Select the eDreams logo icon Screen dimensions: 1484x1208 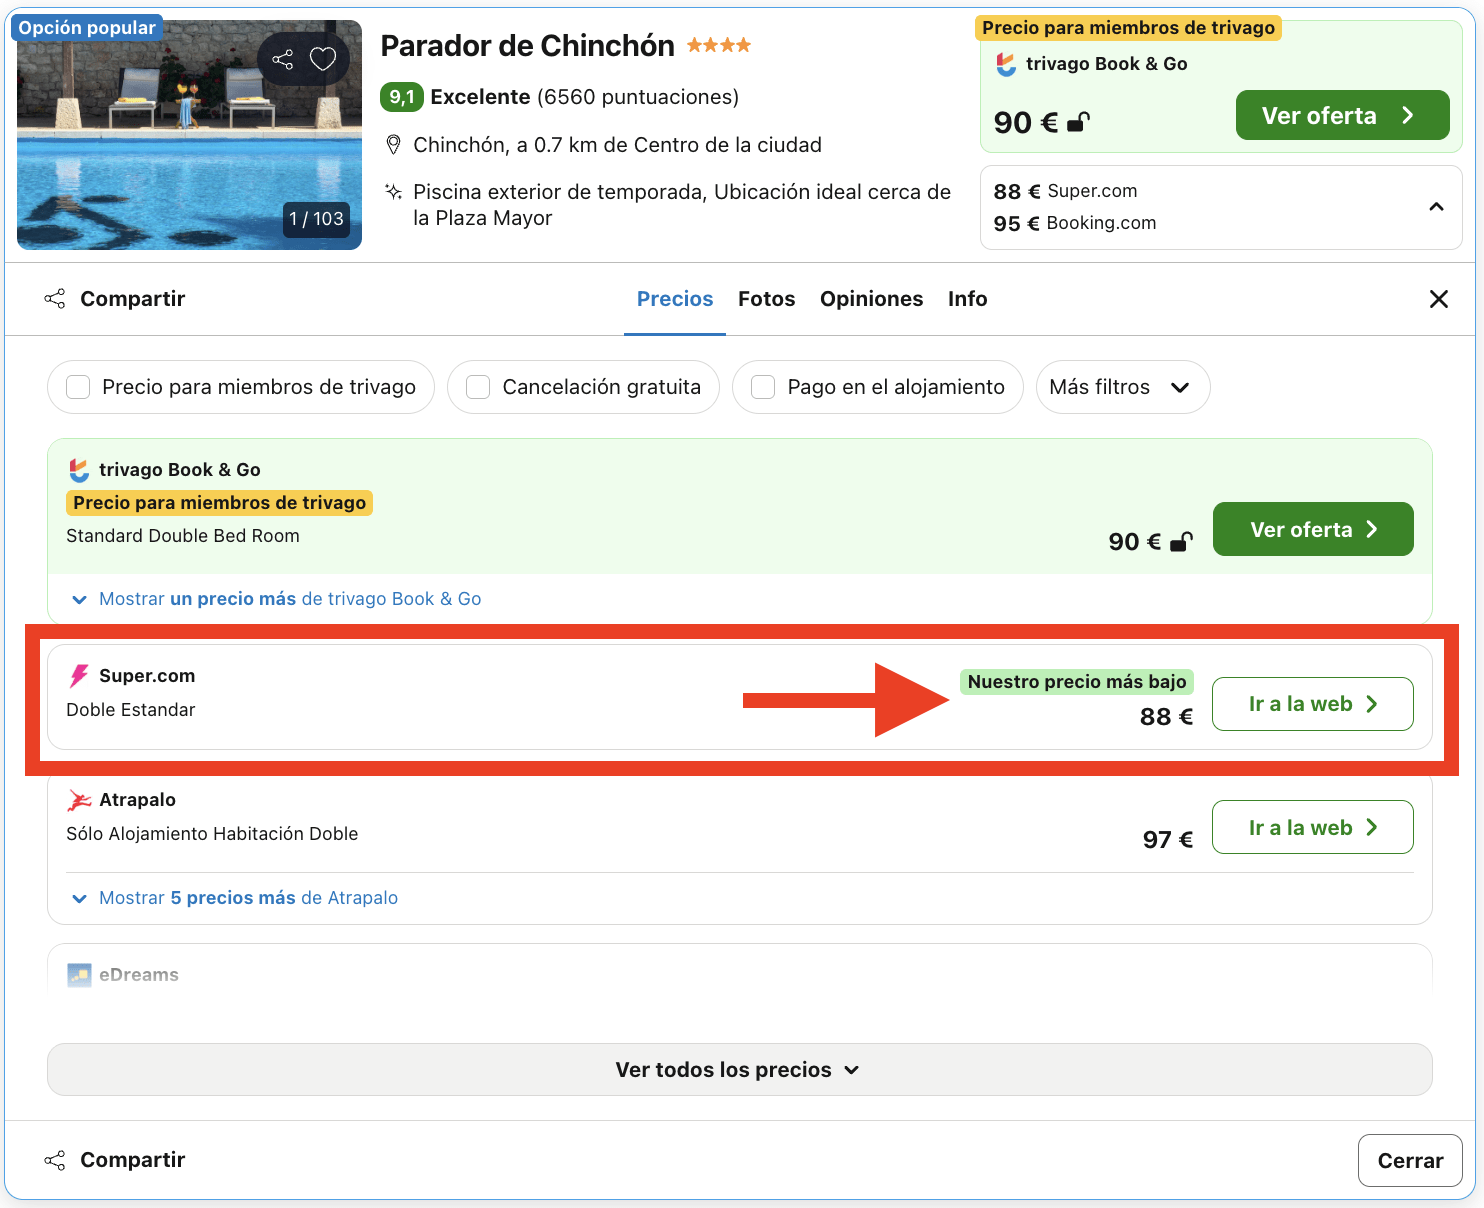click(78, 974)
